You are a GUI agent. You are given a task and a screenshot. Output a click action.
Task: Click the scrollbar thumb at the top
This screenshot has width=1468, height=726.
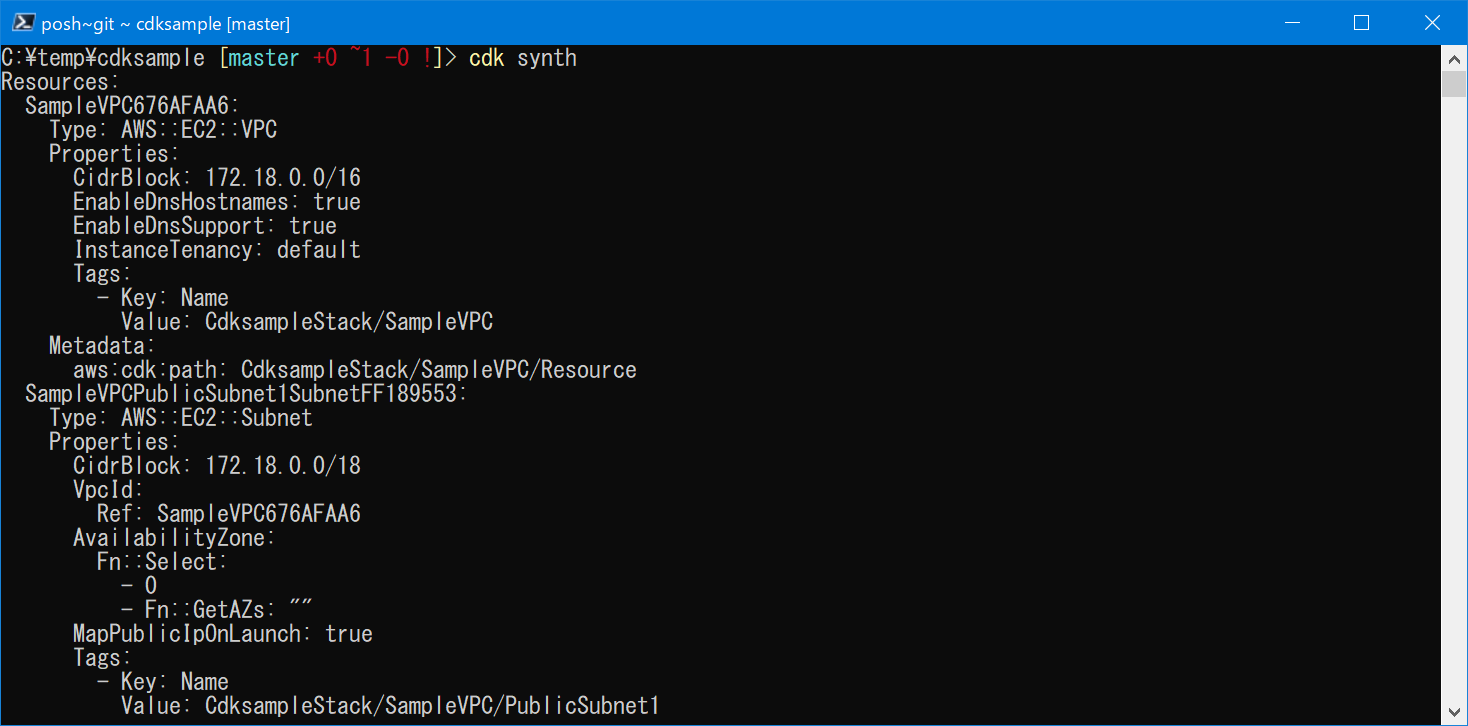[1455, 85]
